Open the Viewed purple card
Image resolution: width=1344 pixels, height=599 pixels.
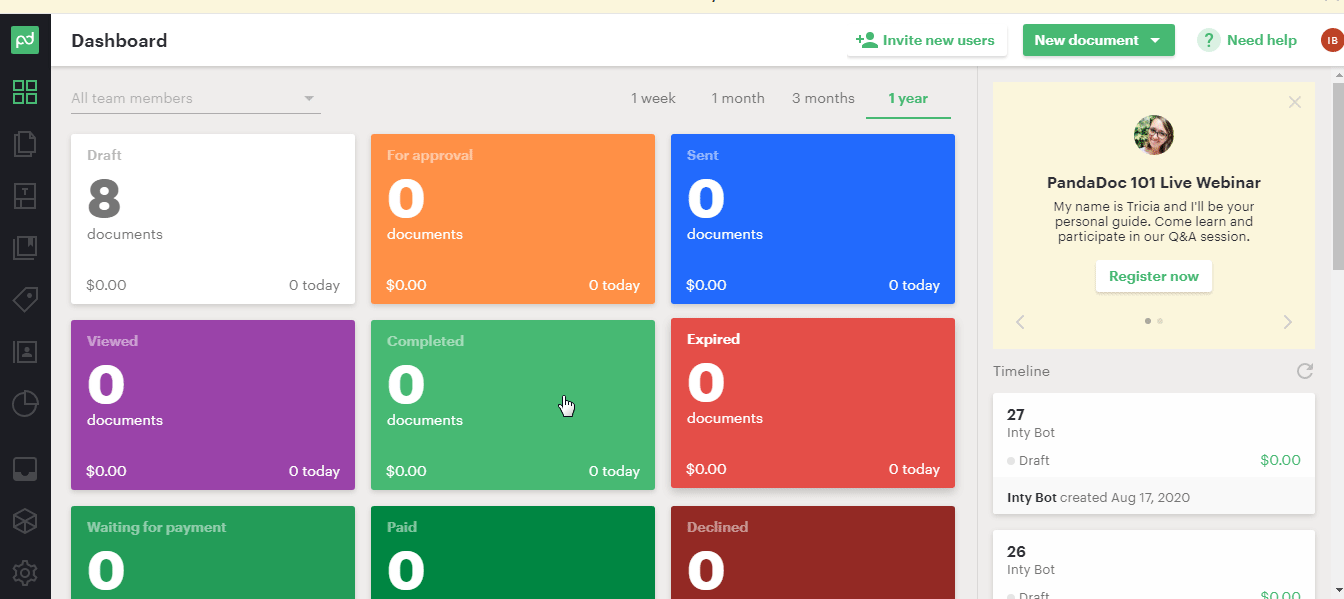pyautogui.click(x=213, y=405)
